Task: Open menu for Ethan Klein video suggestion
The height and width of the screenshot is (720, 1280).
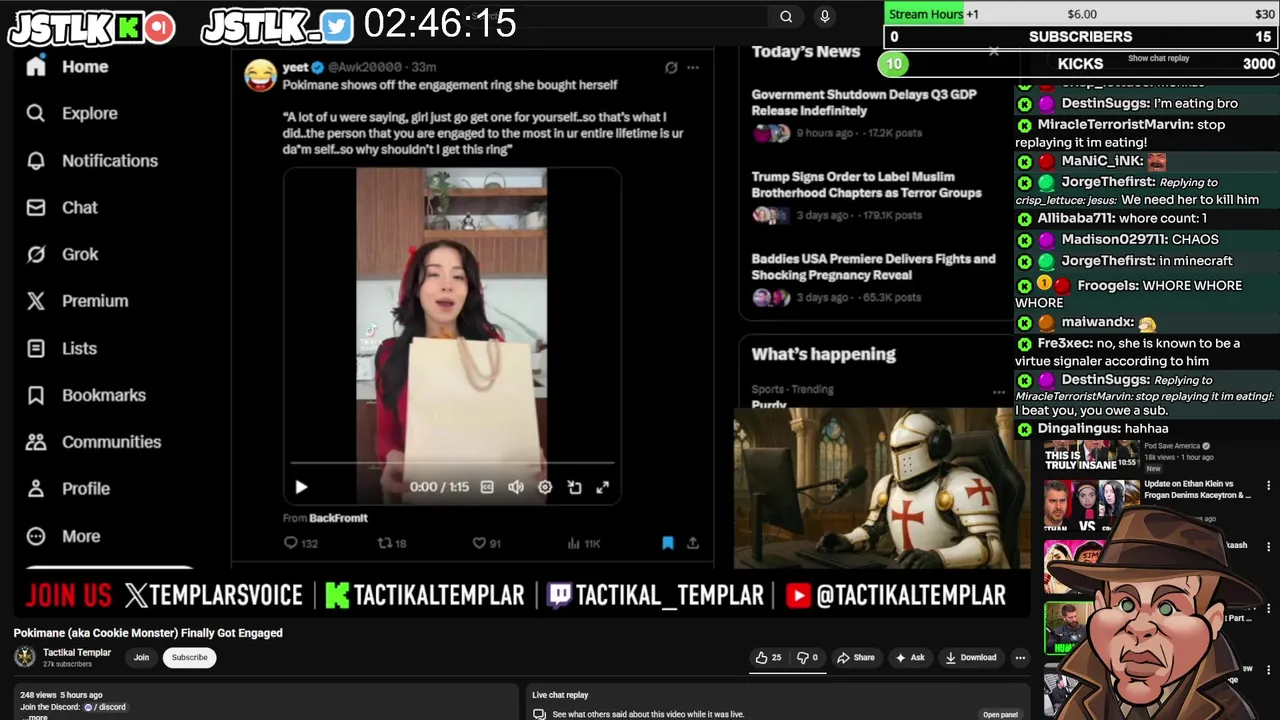Action: click(1268, 486)
